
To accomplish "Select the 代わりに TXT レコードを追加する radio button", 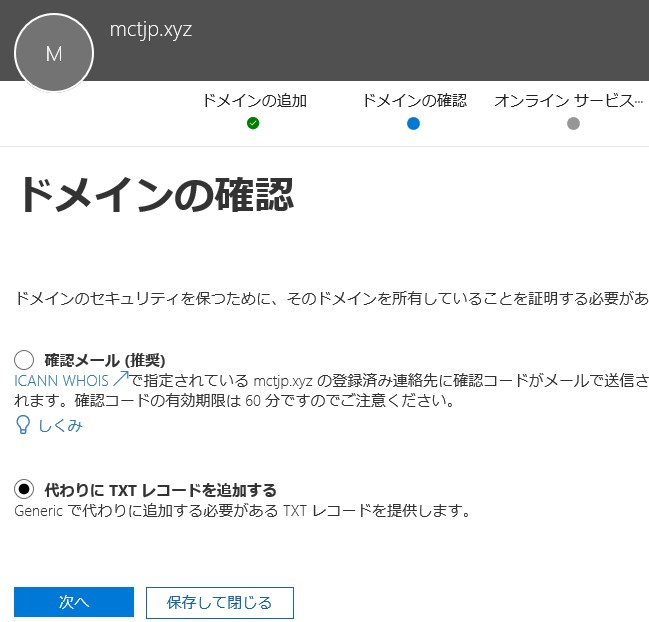I will click(24, 490).
